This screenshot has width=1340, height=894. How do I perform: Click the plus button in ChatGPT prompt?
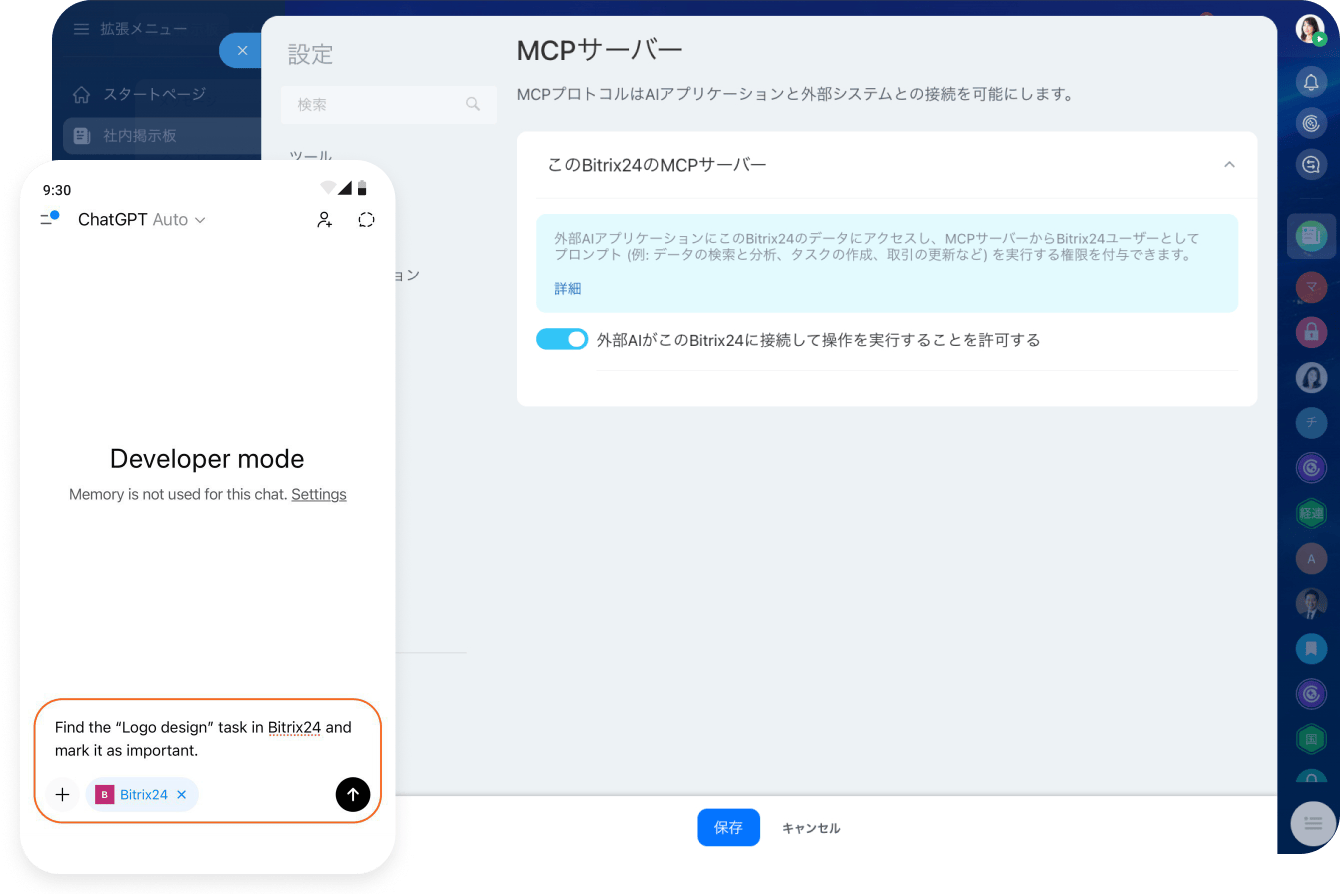point(62,795)
